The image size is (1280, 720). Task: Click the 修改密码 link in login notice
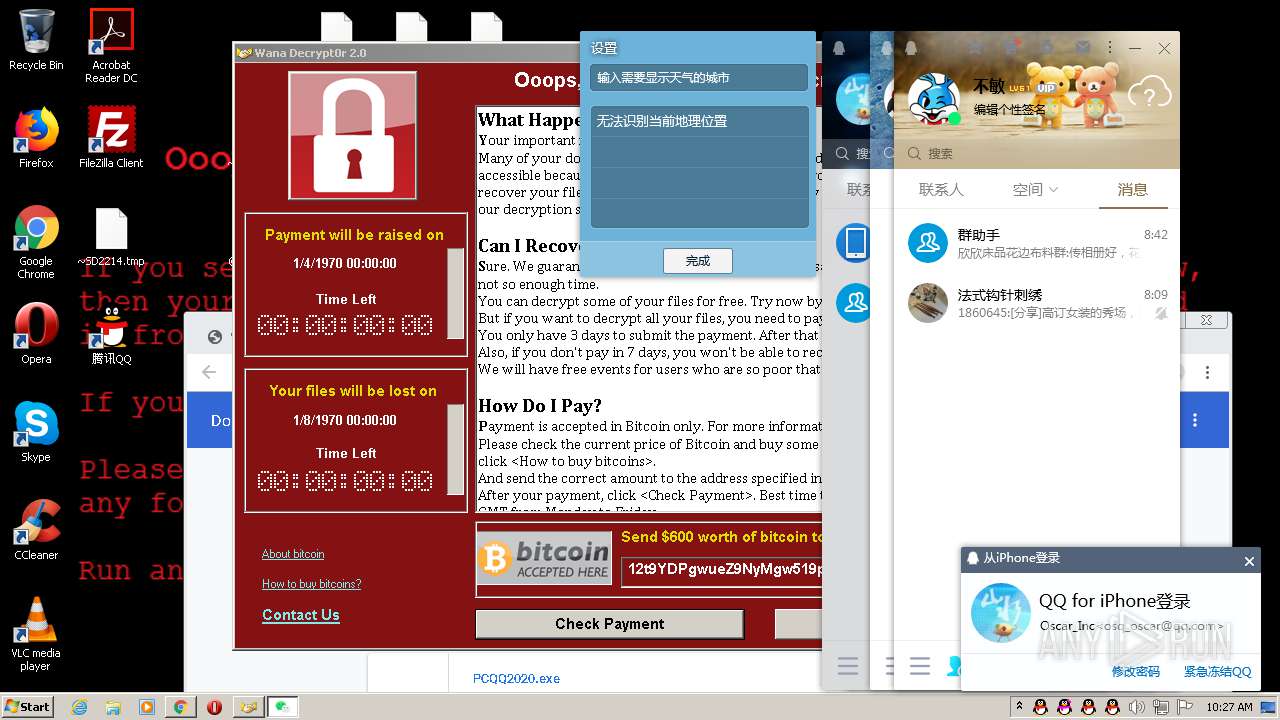coord(1135,672)
